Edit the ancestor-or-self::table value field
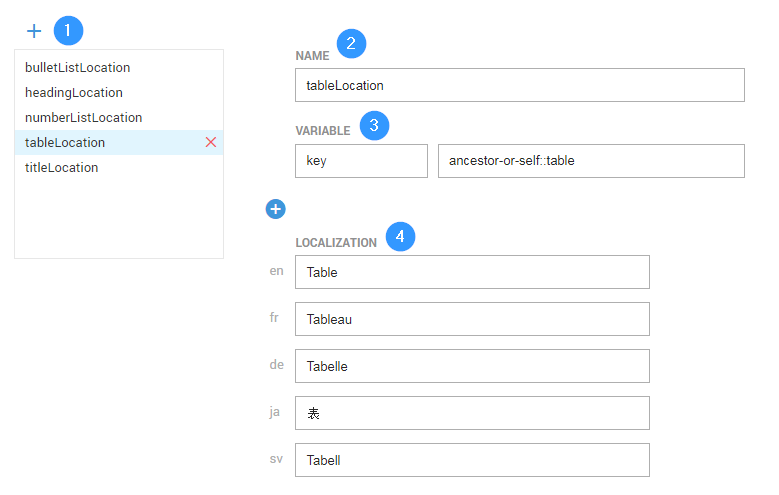Image resolution: width=779 pixels, height=495 pixels. tap(591, 161)
